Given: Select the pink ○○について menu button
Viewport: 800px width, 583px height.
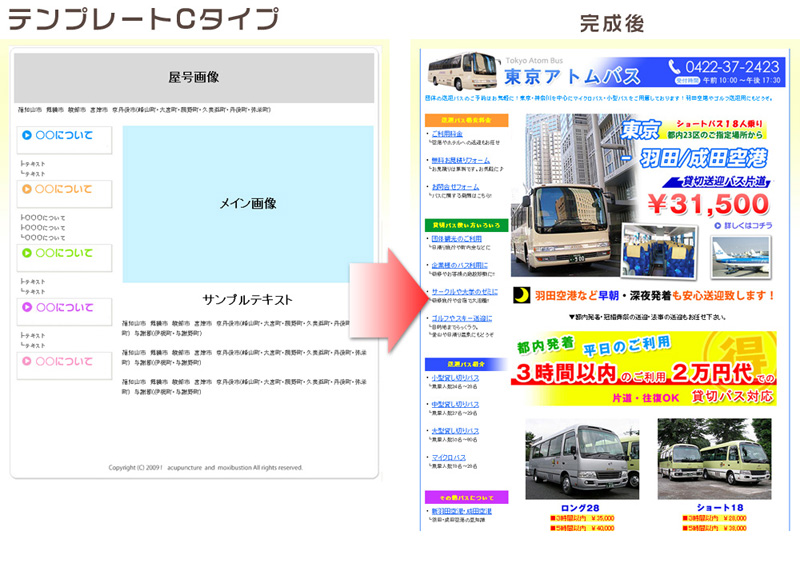Looking at the screenshot, I should tap(64, 366).
